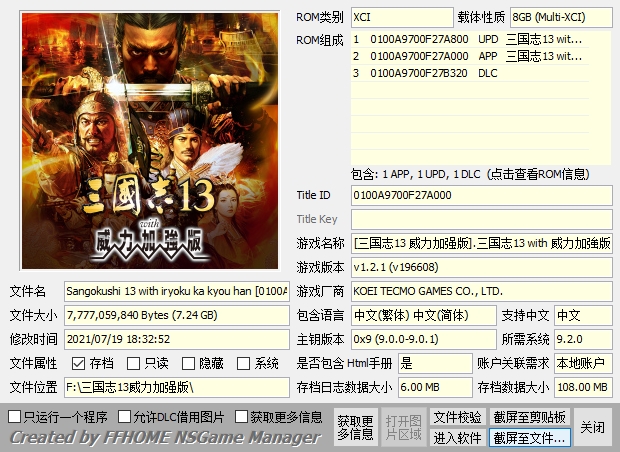The height and width of the screenshot is (452, 620).
Task: Enable the 系统 system attribute
Action: click(x=243, y=363)
